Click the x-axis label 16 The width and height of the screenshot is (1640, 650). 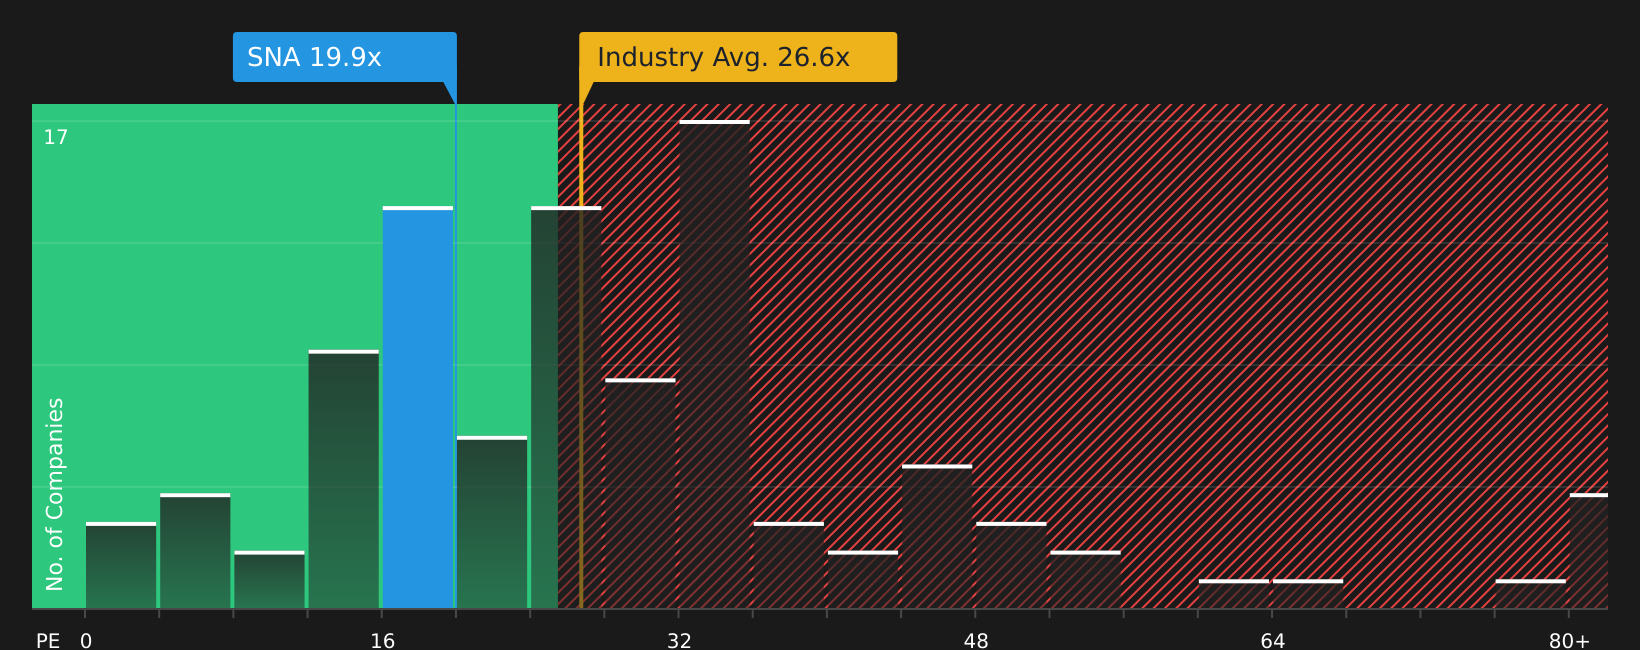[383, 641]
